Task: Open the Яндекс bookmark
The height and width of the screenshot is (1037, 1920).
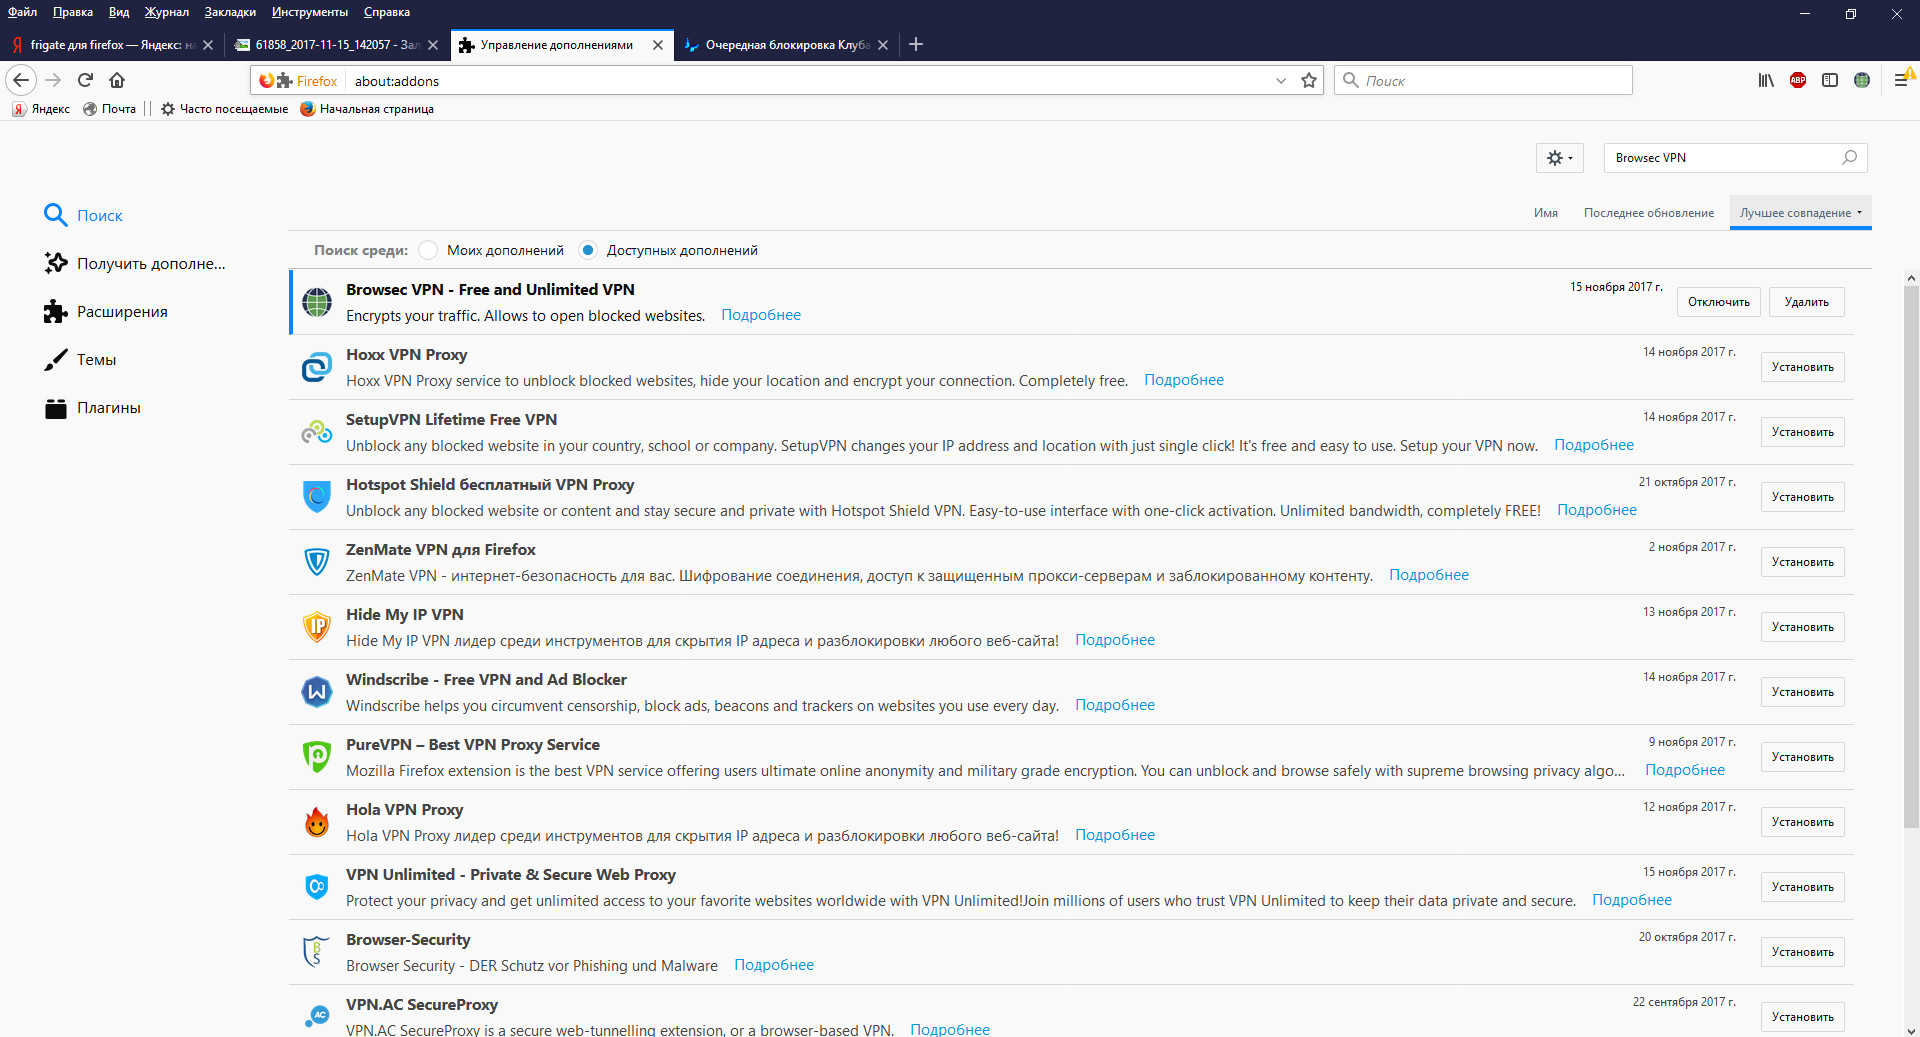Action: point(41,109)
